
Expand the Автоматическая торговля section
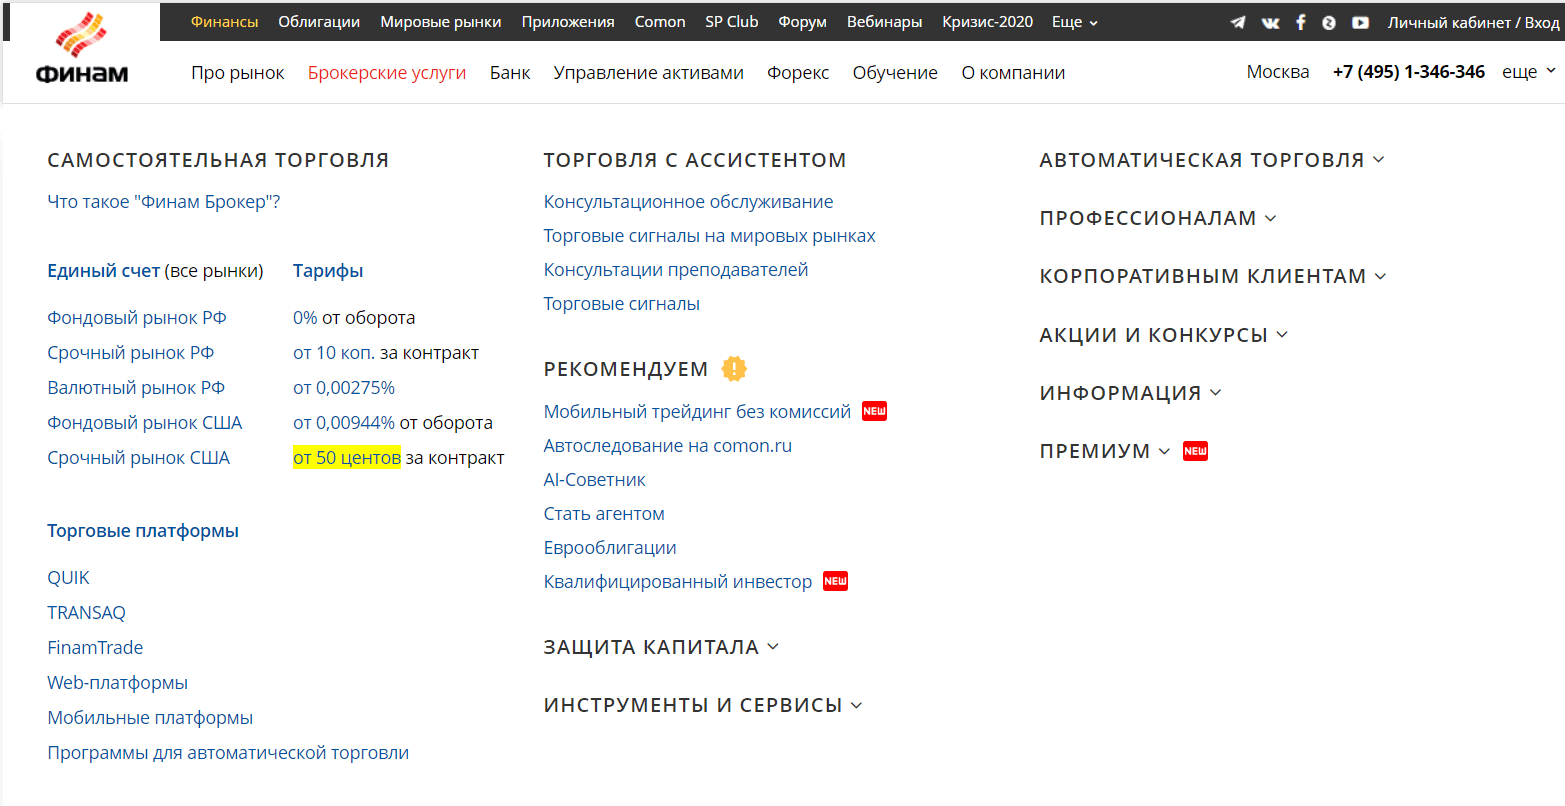pyautogui.click(x=1211, y=160)
